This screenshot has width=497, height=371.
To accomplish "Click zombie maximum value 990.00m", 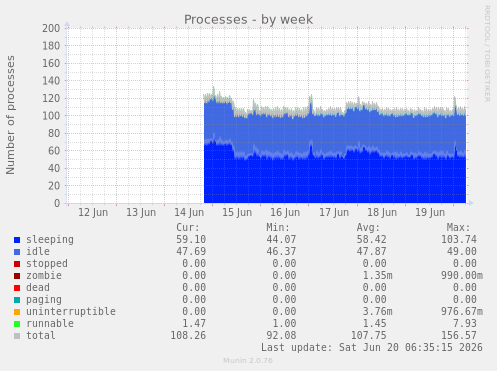I will coord(462,275).
